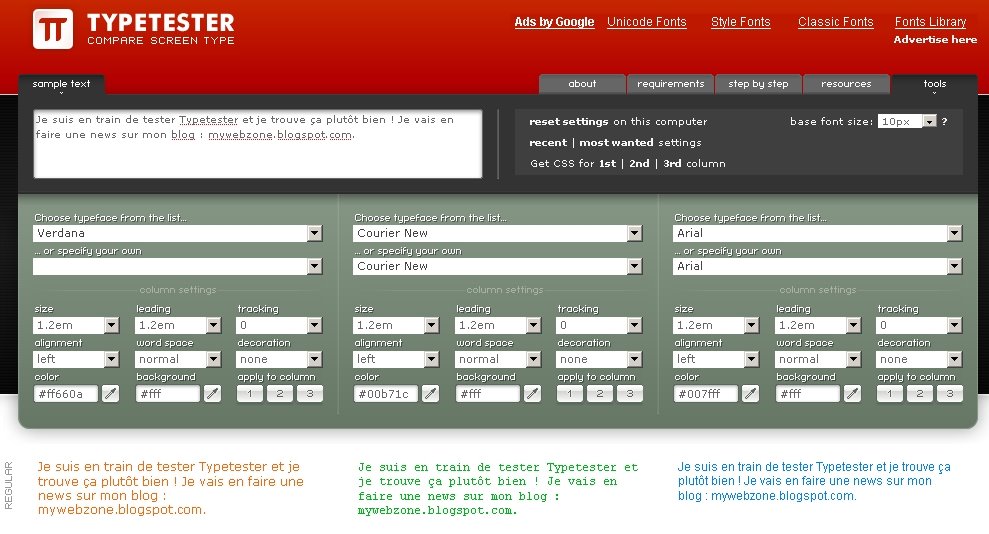Apply third column settings to column 1

889,394
